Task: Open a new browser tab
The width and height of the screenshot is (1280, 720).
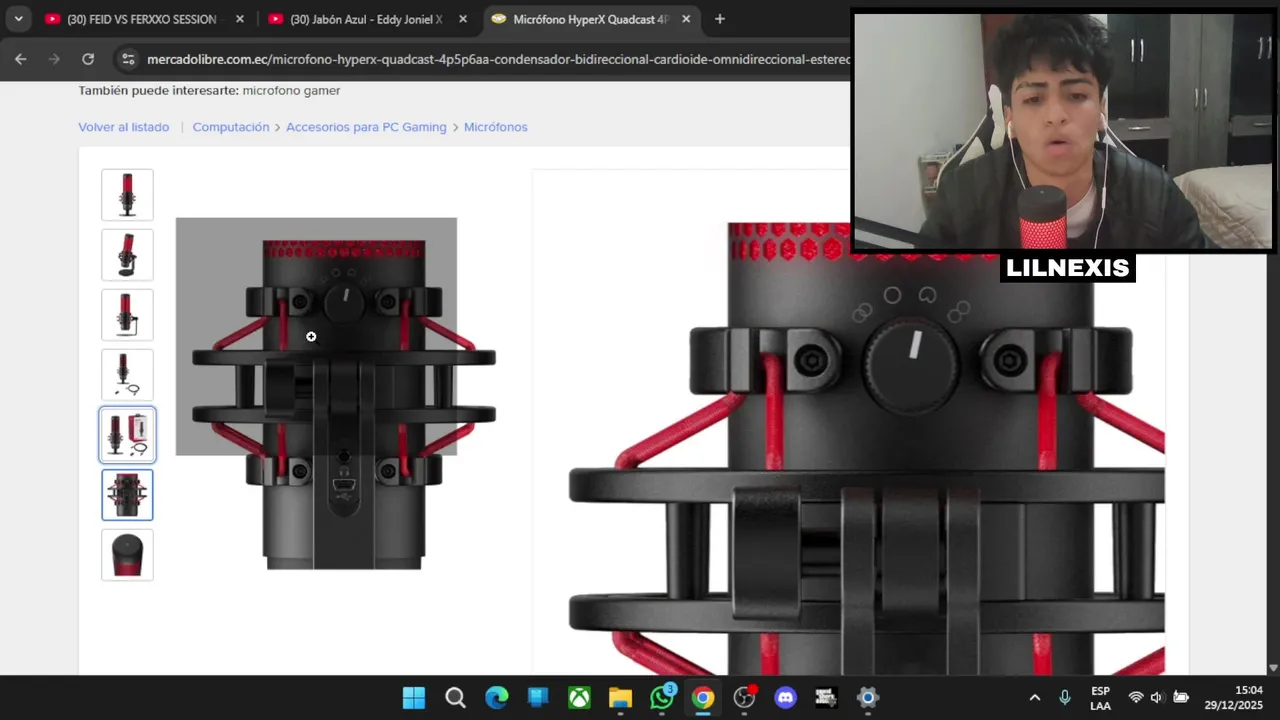Action: click(x=719, y=19)
